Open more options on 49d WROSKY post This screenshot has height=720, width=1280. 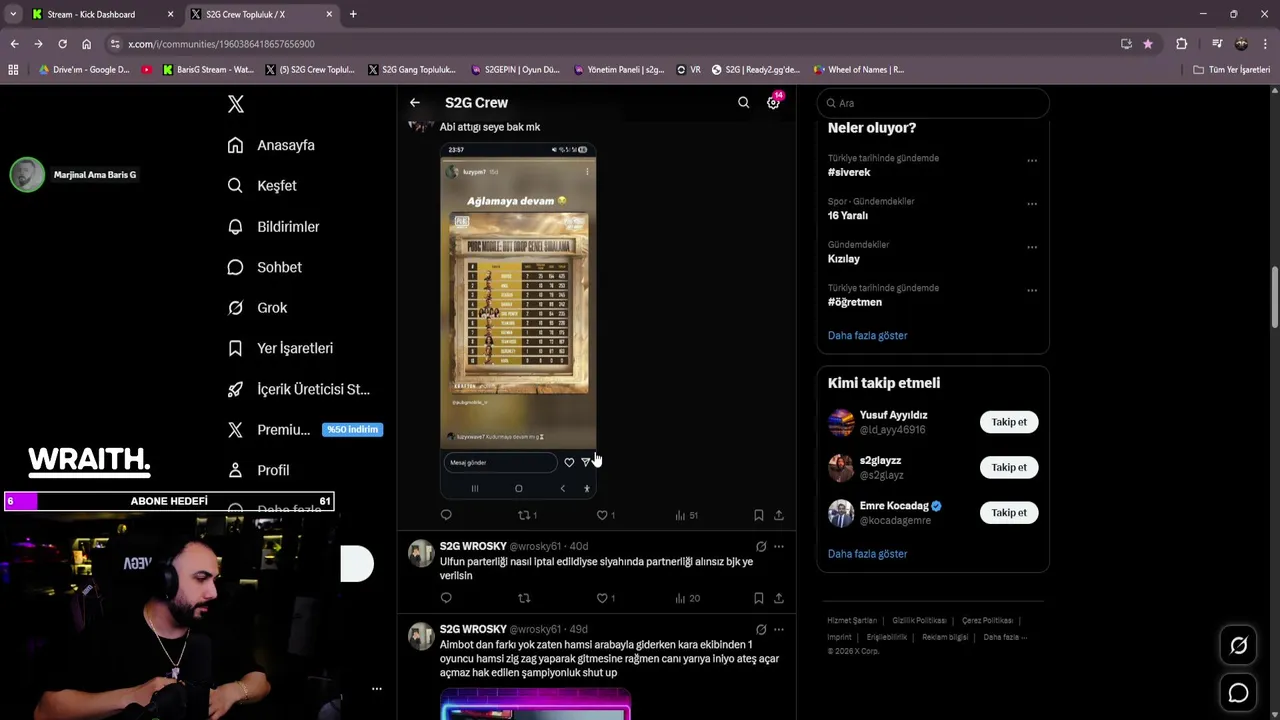779,629
